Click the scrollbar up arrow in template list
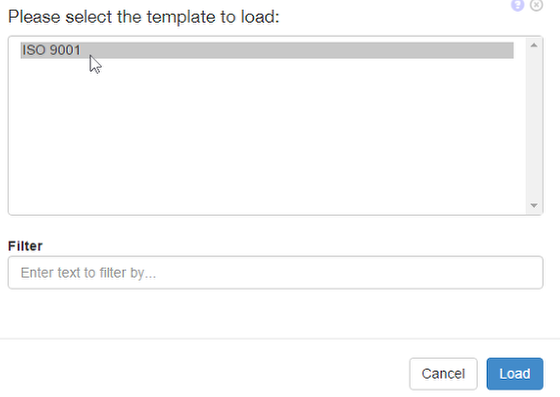 click(534, 45)
